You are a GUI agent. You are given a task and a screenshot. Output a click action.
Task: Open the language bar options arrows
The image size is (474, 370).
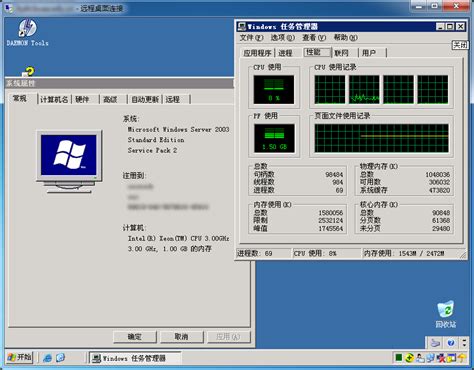tap(465, 343)
